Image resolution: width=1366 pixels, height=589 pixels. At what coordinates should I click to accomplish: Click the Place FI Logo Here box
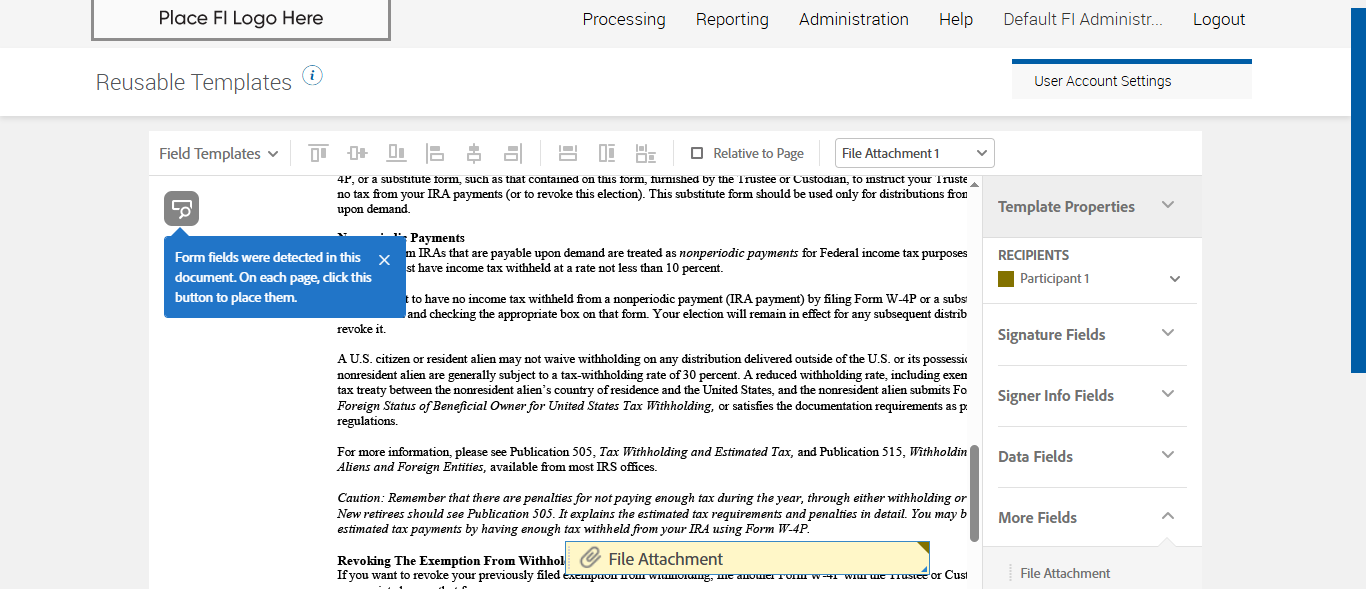241,19
